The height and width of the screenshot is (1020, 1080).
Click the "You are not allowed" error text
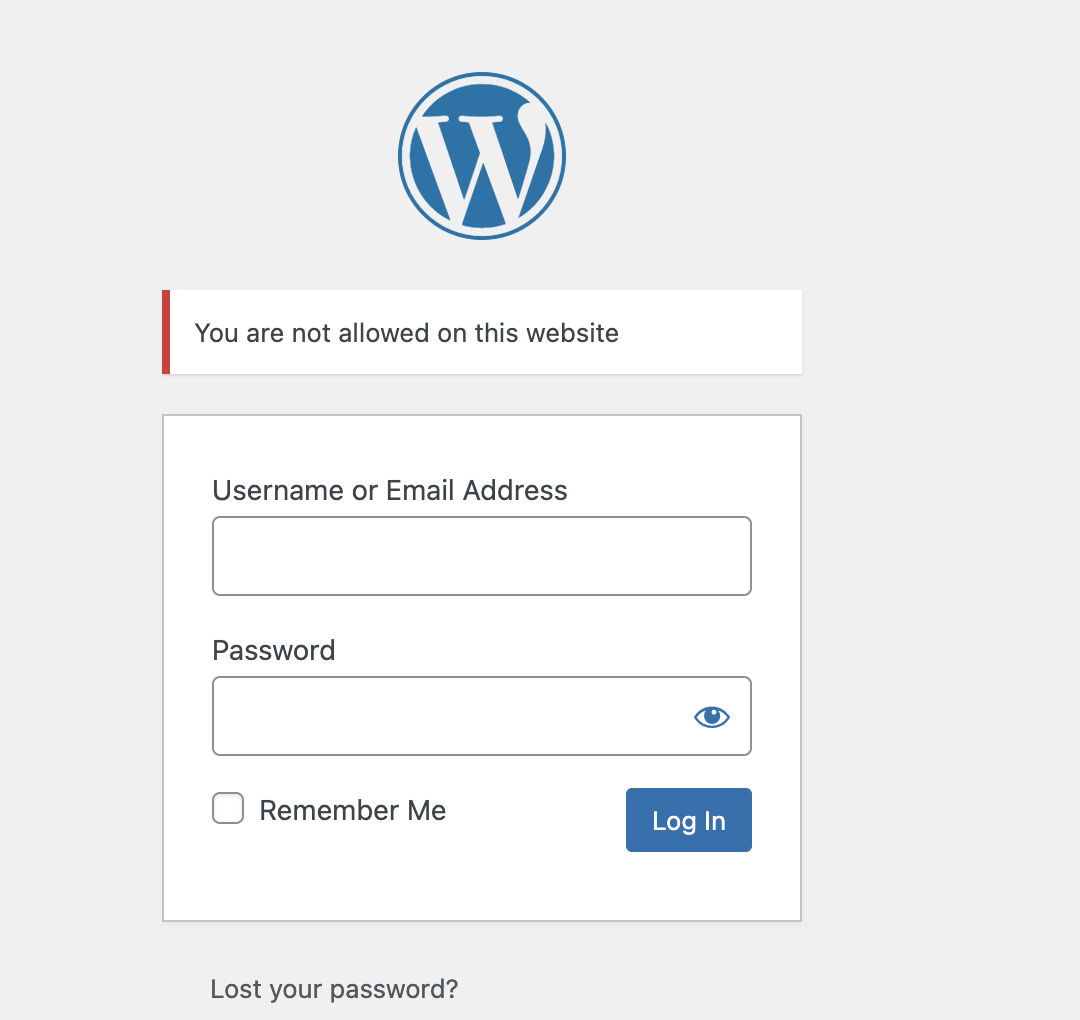[406, 332]
